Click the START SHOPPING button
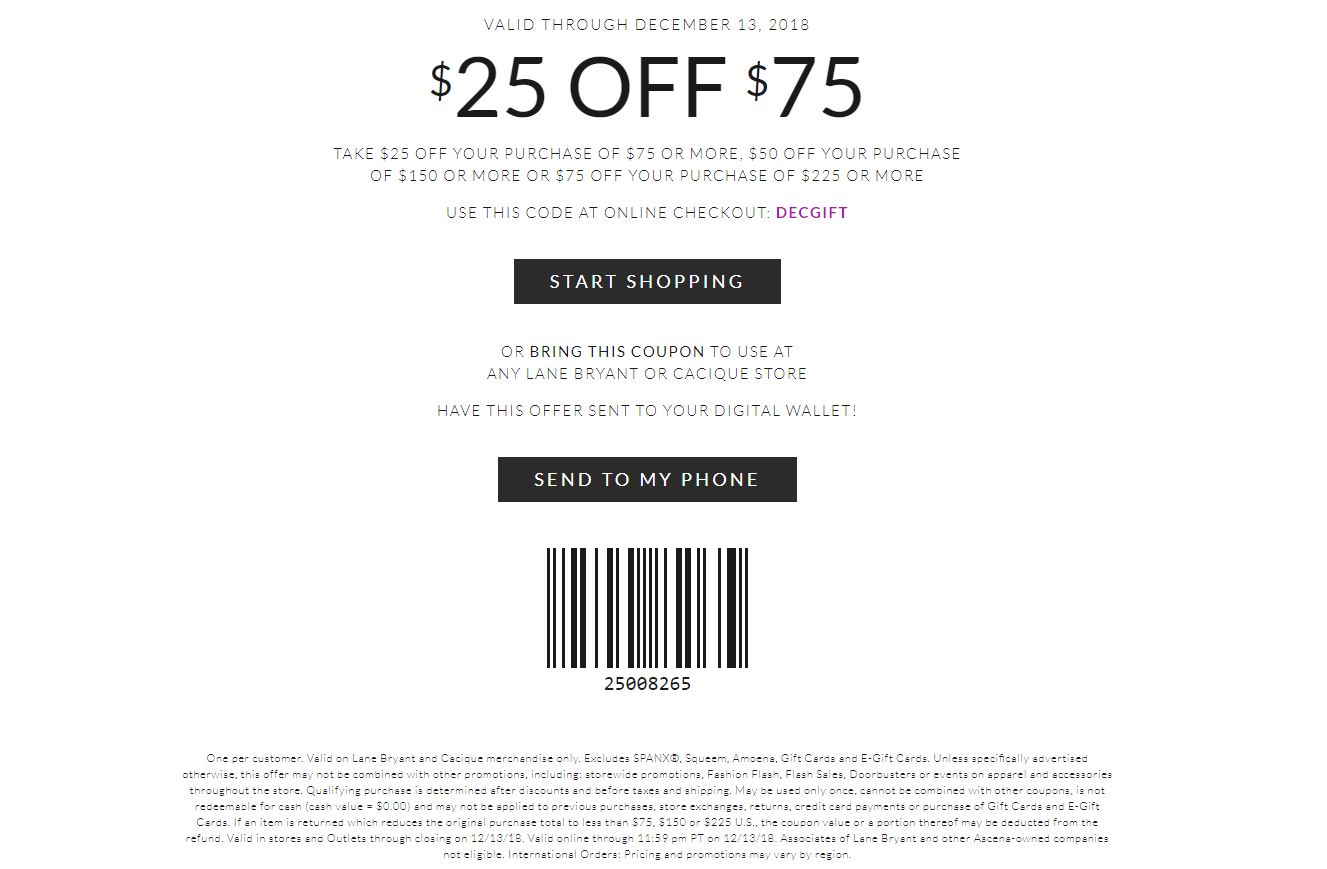The width and height of the screenshot is (1327, 869). point(647,281)
